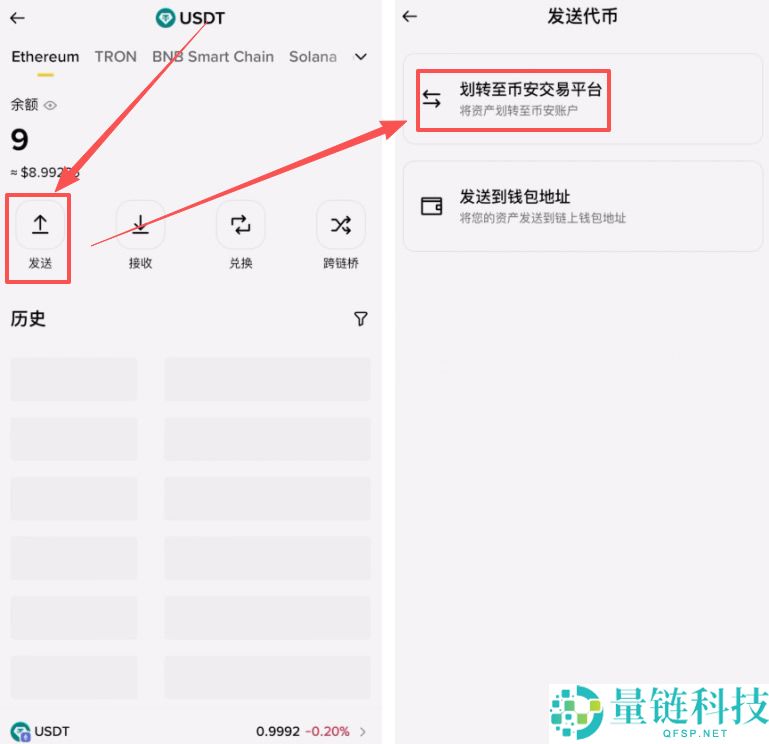This screenshot has height=744, width=769.
Task: Tap the 历史 history heading
Action: coord(28,319)
